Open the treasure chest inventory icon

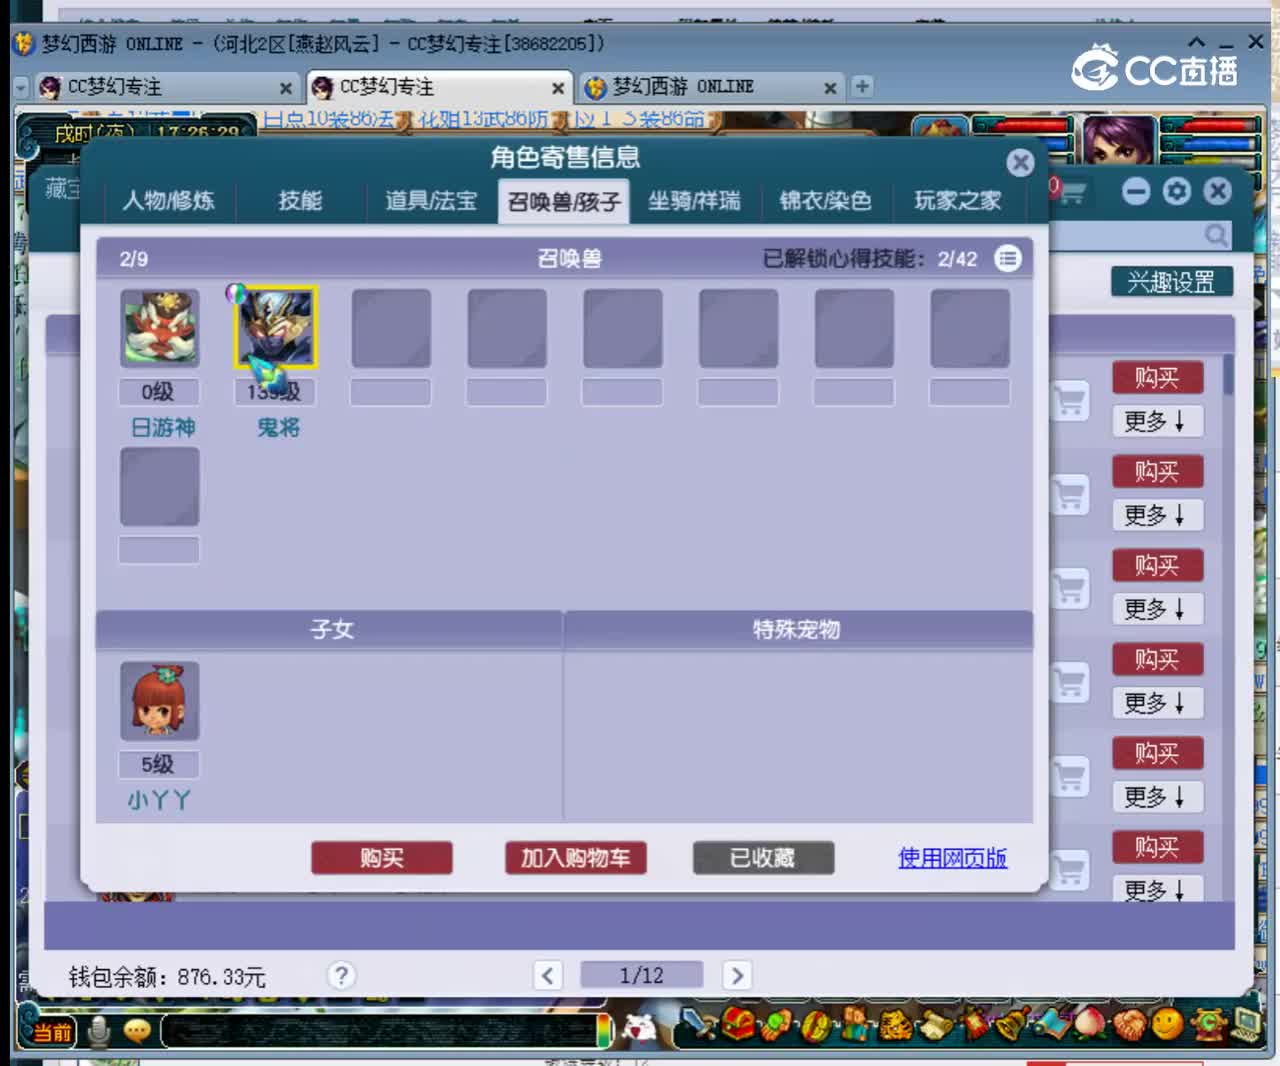coord(739,1024)
